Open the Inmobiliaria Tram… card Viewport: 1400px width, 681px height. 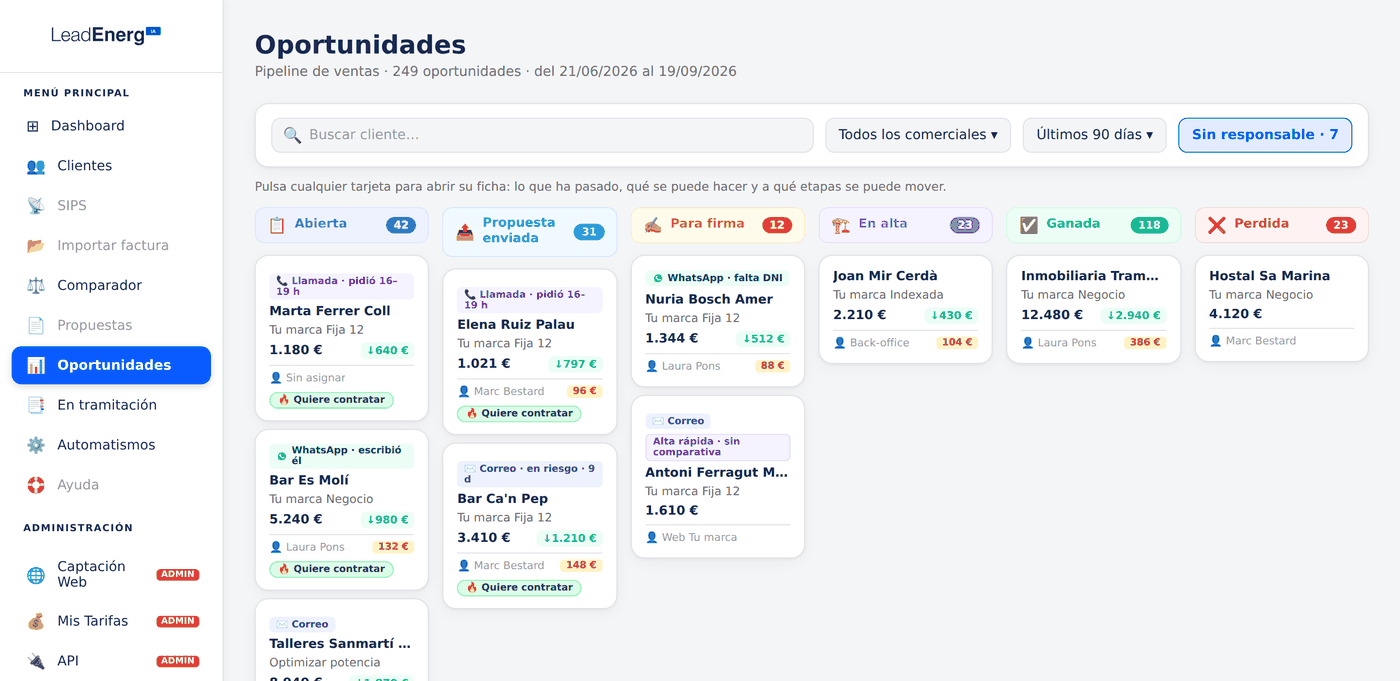click(1094, 309)
